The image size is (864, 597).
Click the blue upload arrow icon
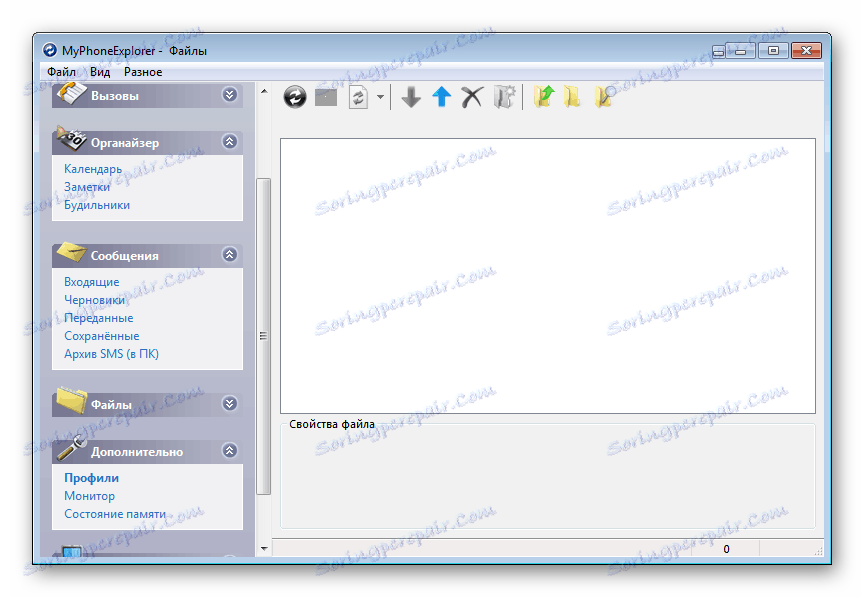tap(441, 96)
